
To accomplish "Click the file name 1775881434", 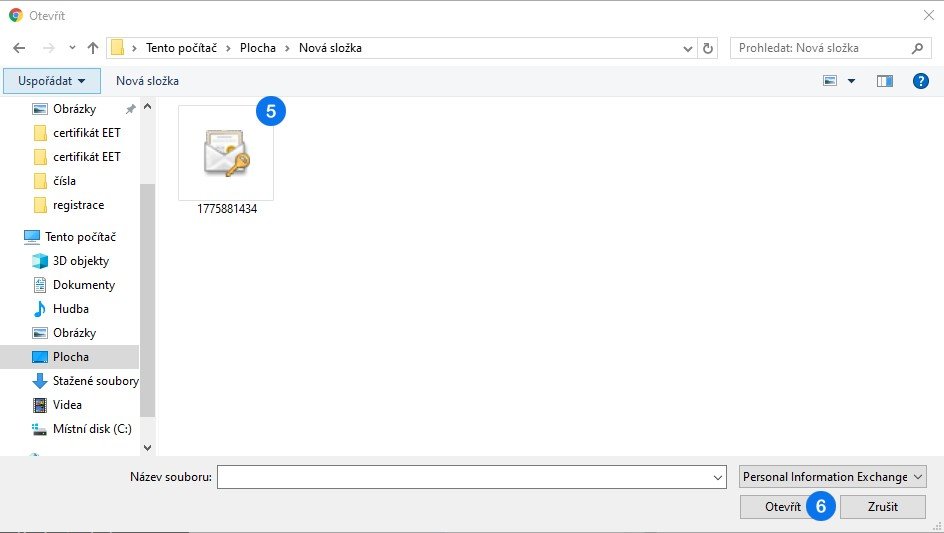I will click(x=227, y=209).
